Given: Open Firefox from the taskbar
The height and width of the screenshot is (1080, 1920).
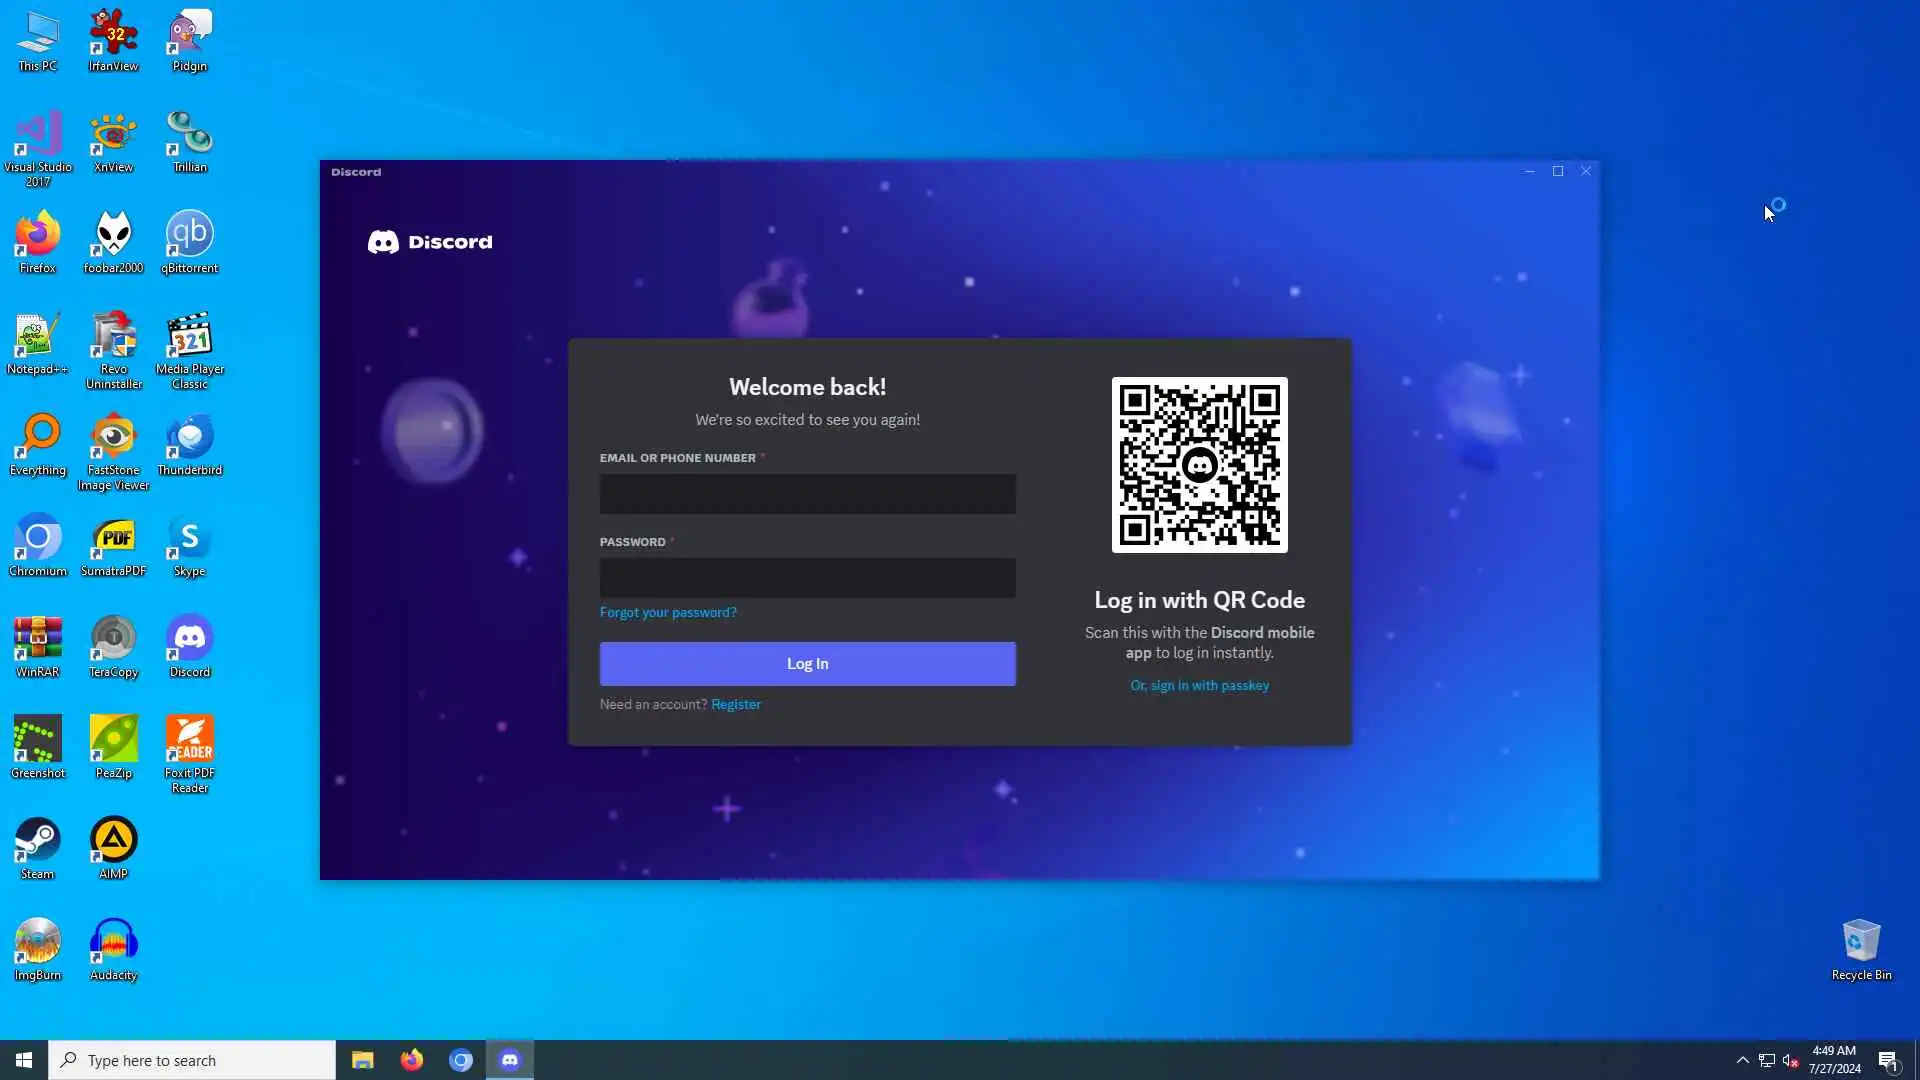Looking at the screenshot, I should point(412,1060).
